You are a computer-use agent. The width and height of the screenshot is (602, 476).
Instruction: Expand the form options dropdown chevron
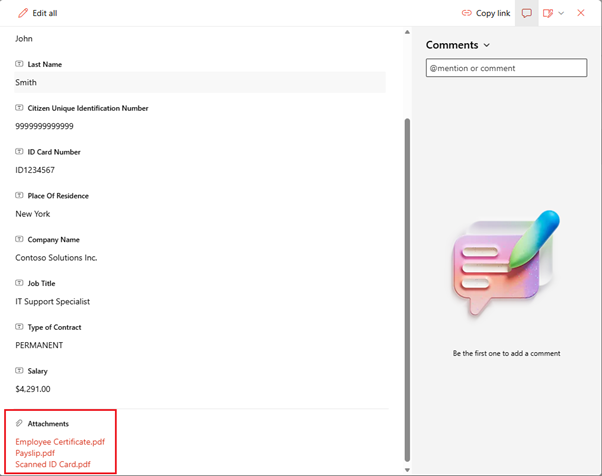[561, 13]
